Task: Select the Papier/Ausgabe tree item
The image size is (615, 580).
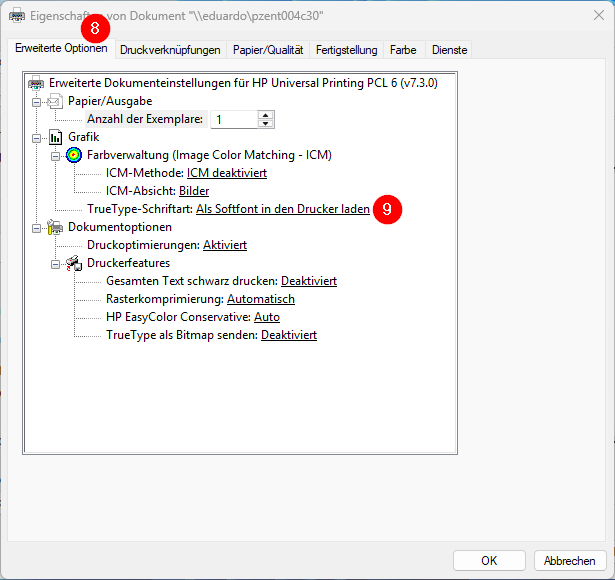Action: click(x=110, y=101)
